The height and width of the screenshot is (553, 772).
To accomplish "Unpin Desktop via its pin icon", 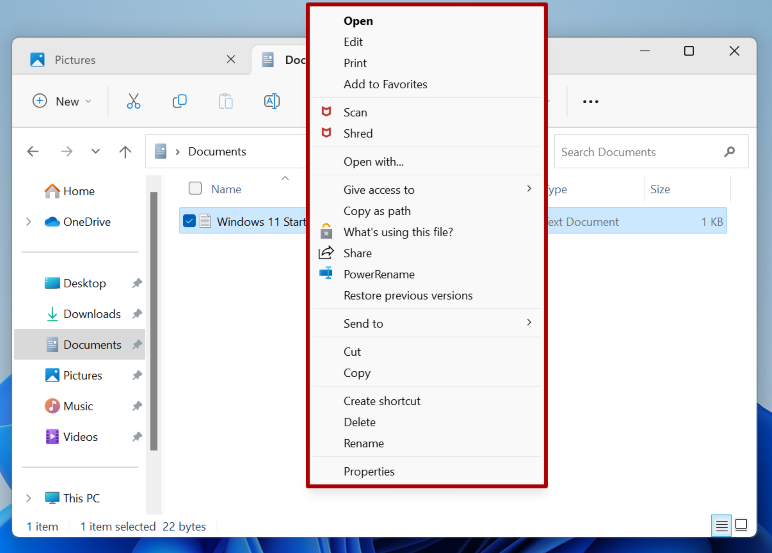I will 137,283.
